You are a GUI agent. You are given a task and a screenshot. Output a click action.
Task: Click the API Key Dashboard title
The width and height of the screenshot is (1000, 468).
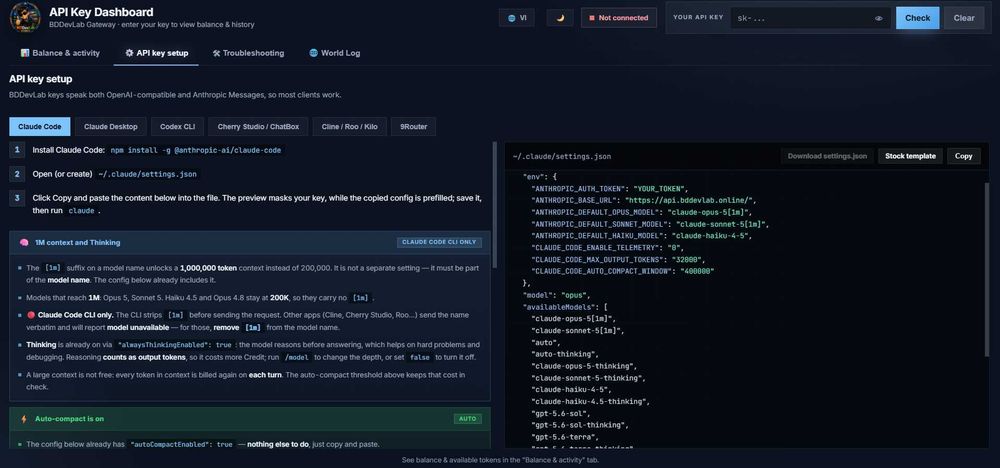coord(101,12)
